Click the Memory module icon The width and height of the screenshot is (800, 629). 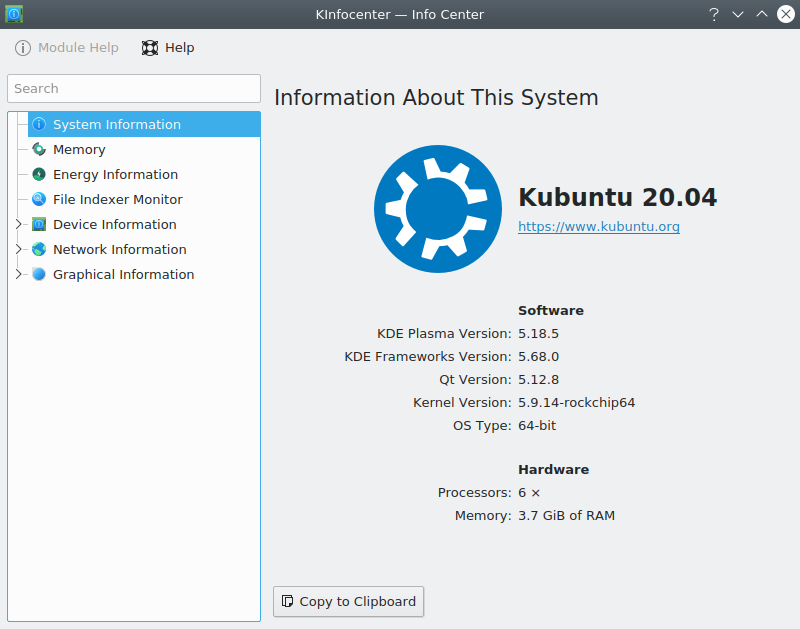pyautogui.click(x=39, y=150)
